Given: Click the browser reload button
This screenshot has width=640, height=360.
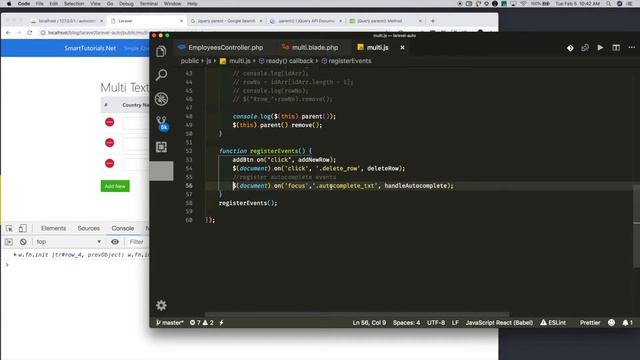Looking at the screenshot, I should (29, 33).
